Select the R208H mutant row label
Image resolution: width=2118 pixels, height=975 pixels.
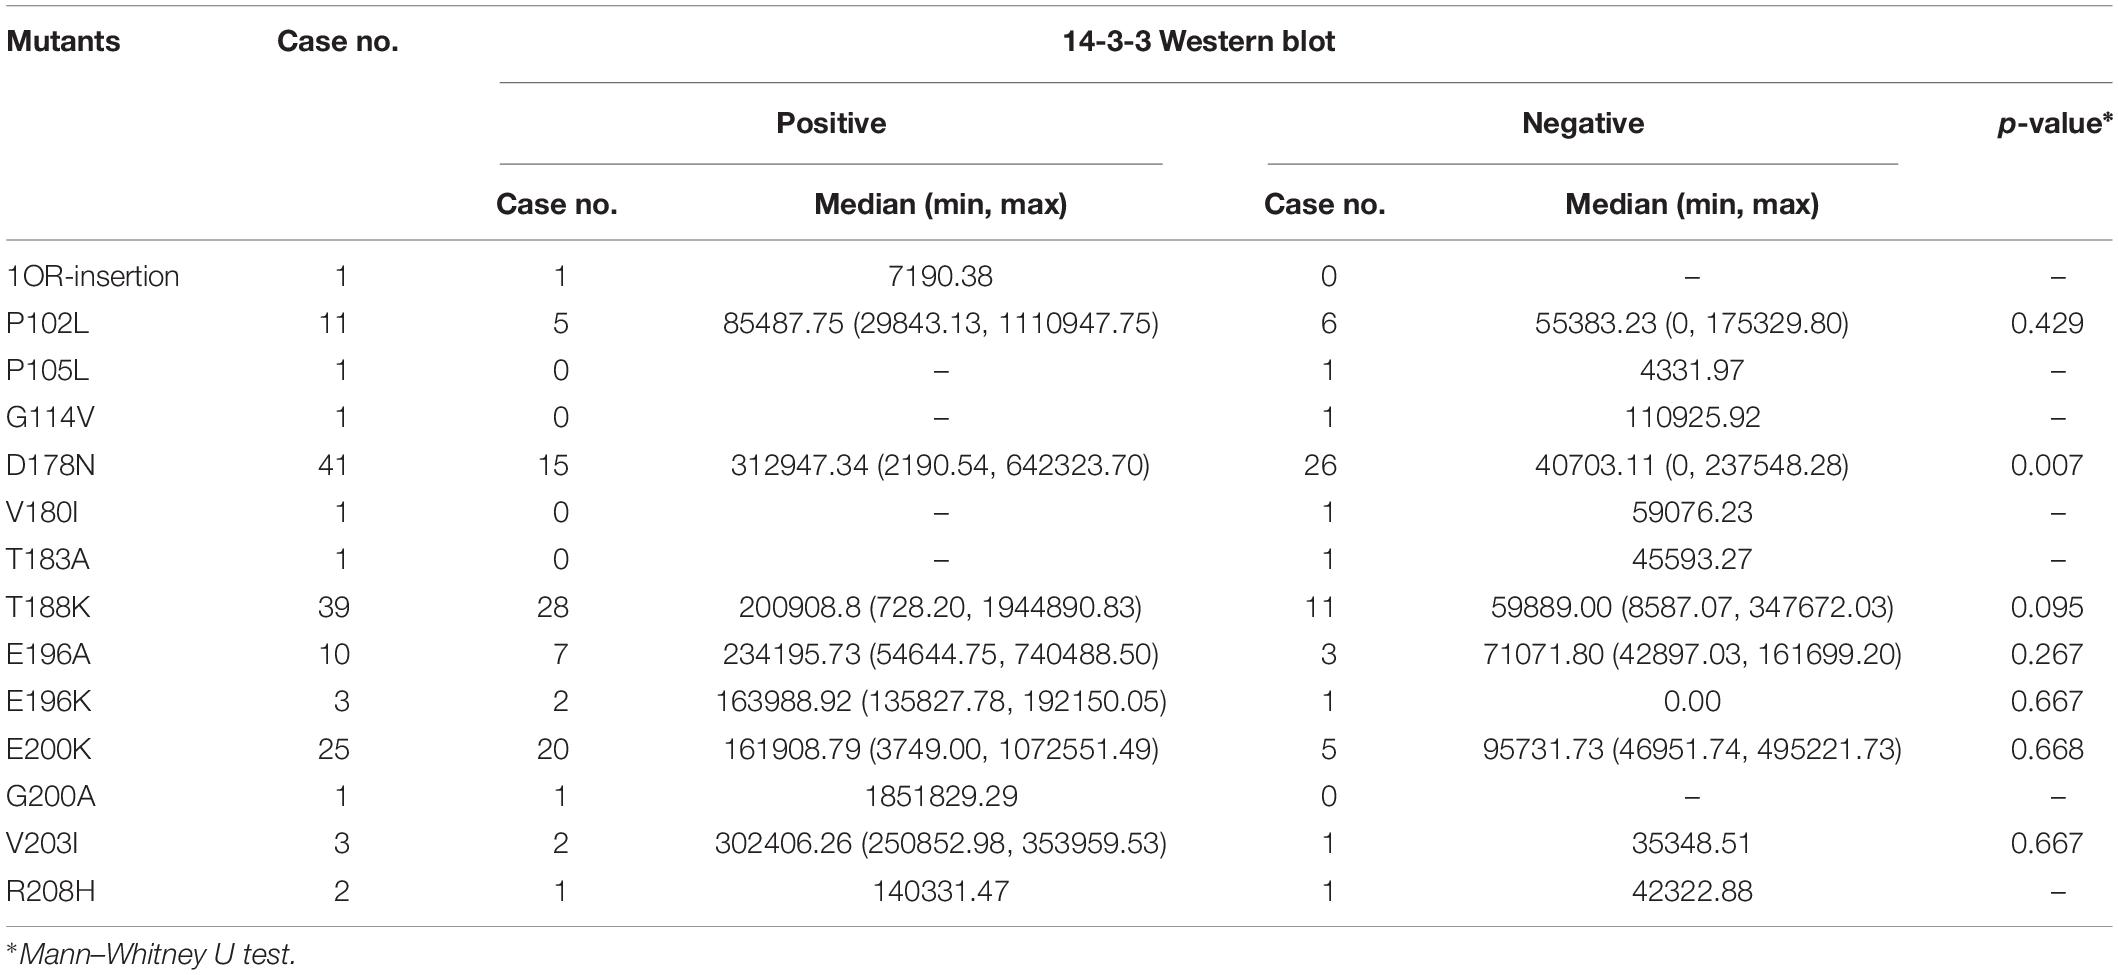[x=50, y=891]
